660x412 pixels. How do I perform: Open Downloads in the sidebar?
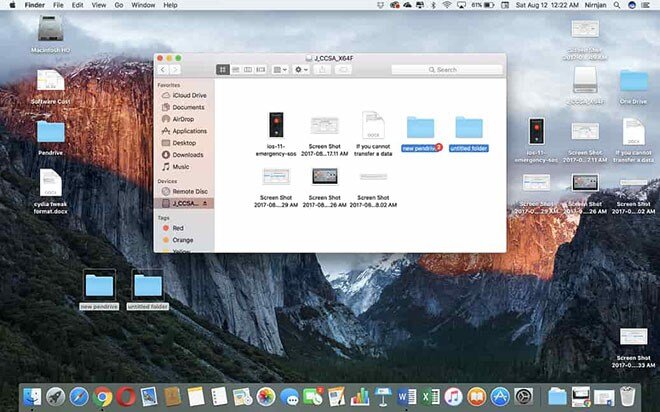click(184, 155)
